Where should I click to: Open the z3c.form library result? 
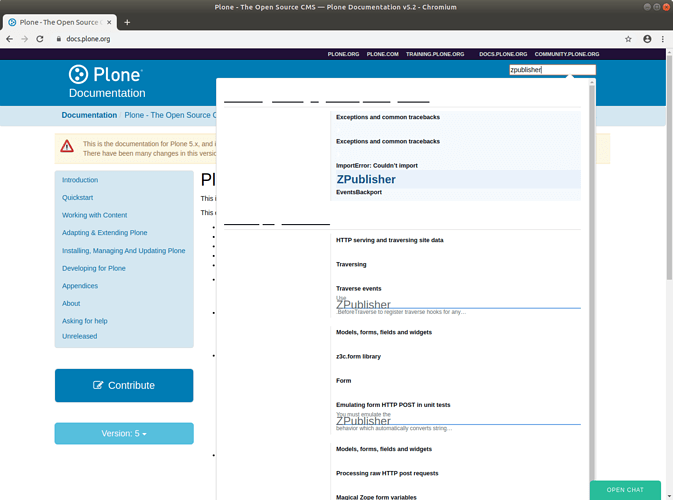coord(358,357)
